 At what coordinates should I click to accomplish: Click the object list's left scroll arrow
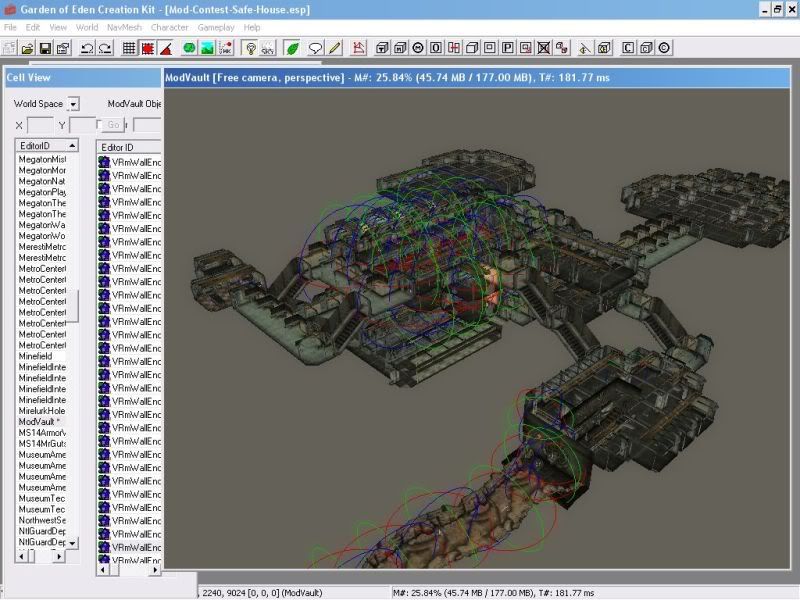point(103,570)
